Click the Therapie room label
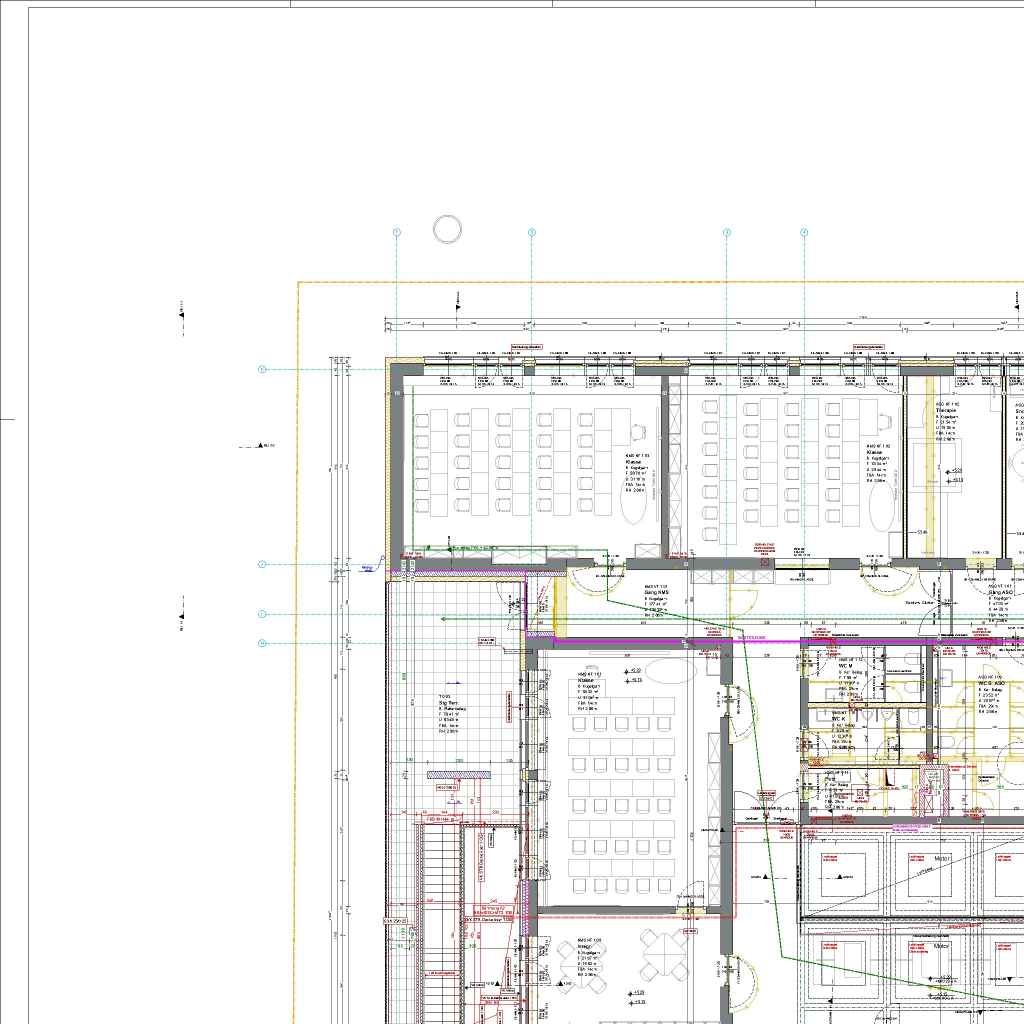Screen dimensions: 1024x1024 click(x=946, y=411)
